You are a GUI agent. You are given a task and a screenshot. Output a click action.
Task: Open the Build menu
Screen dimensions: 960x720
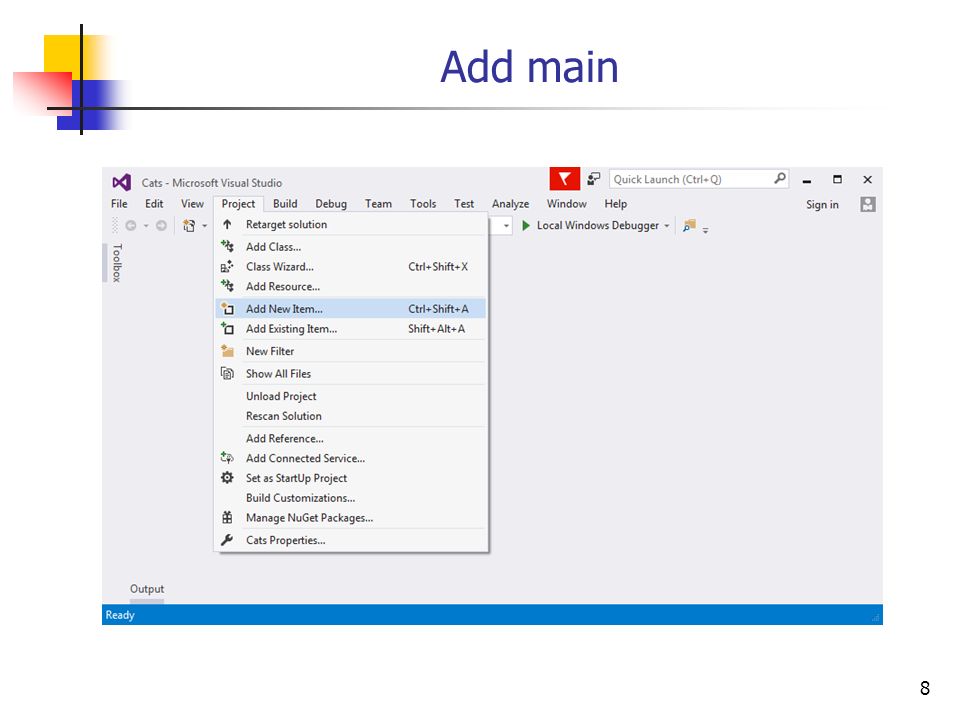point(285,204)
